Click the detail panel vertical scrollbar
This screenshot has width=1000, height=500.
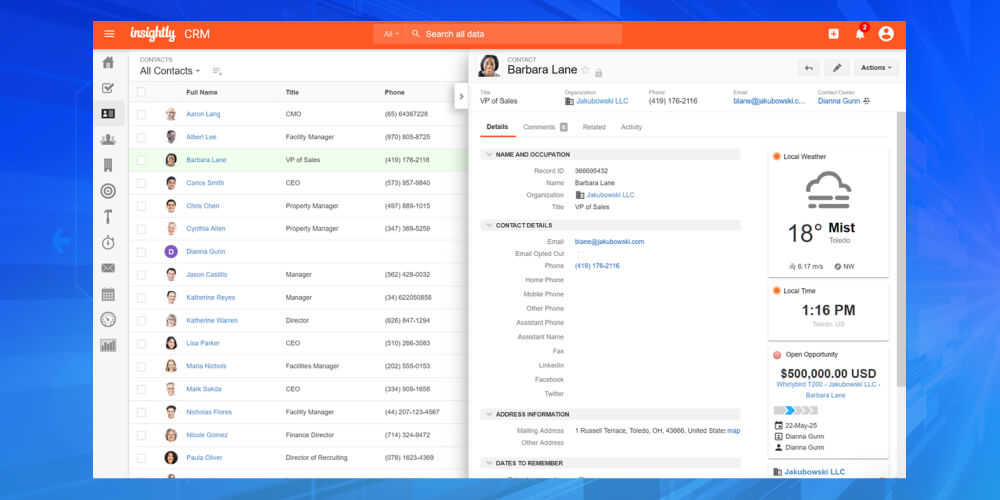click(x=901, y=249)
